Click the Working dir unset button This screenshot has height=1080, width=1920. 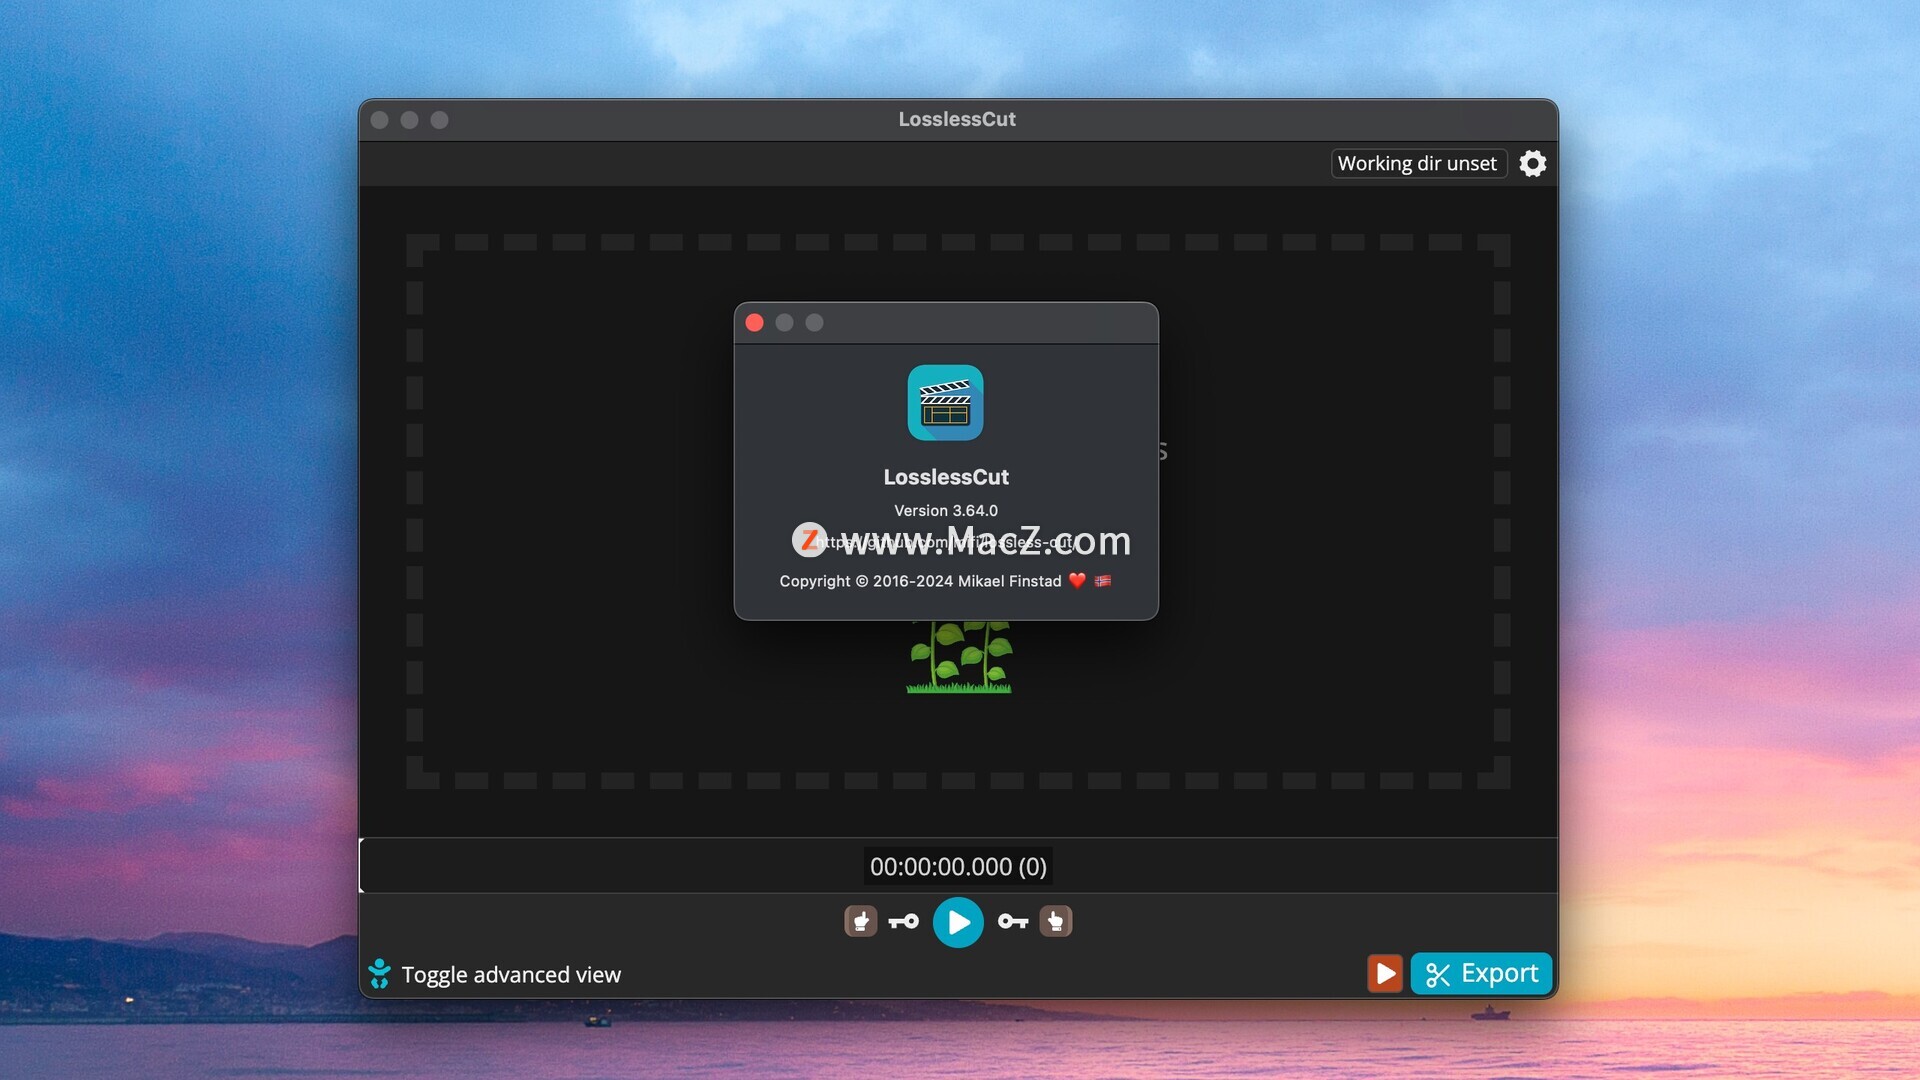[x=1418, y=163]
